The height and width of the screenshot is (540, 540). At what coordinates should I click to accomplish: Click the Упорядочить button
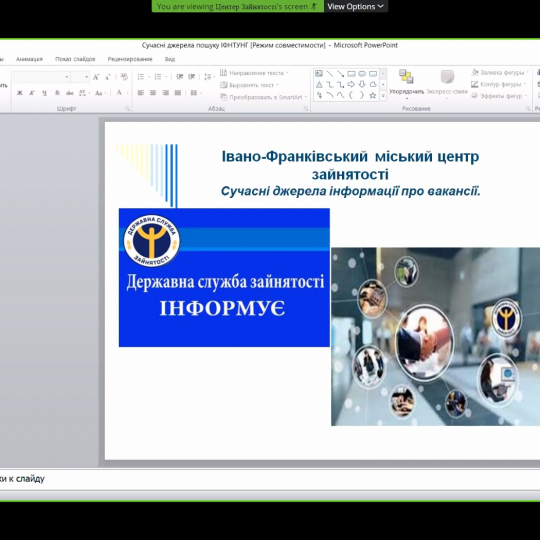[x=406, y=84]
